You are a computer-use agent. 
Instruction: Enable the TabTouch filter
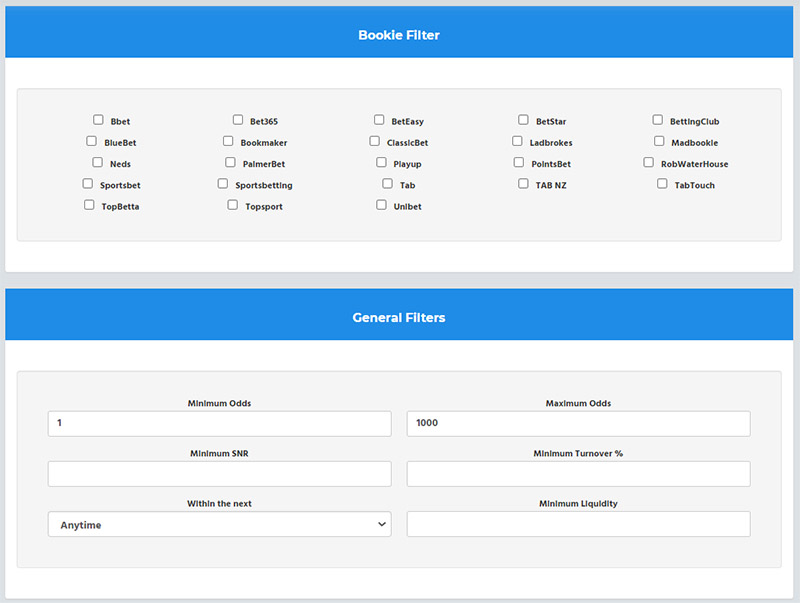pos(662,183)
